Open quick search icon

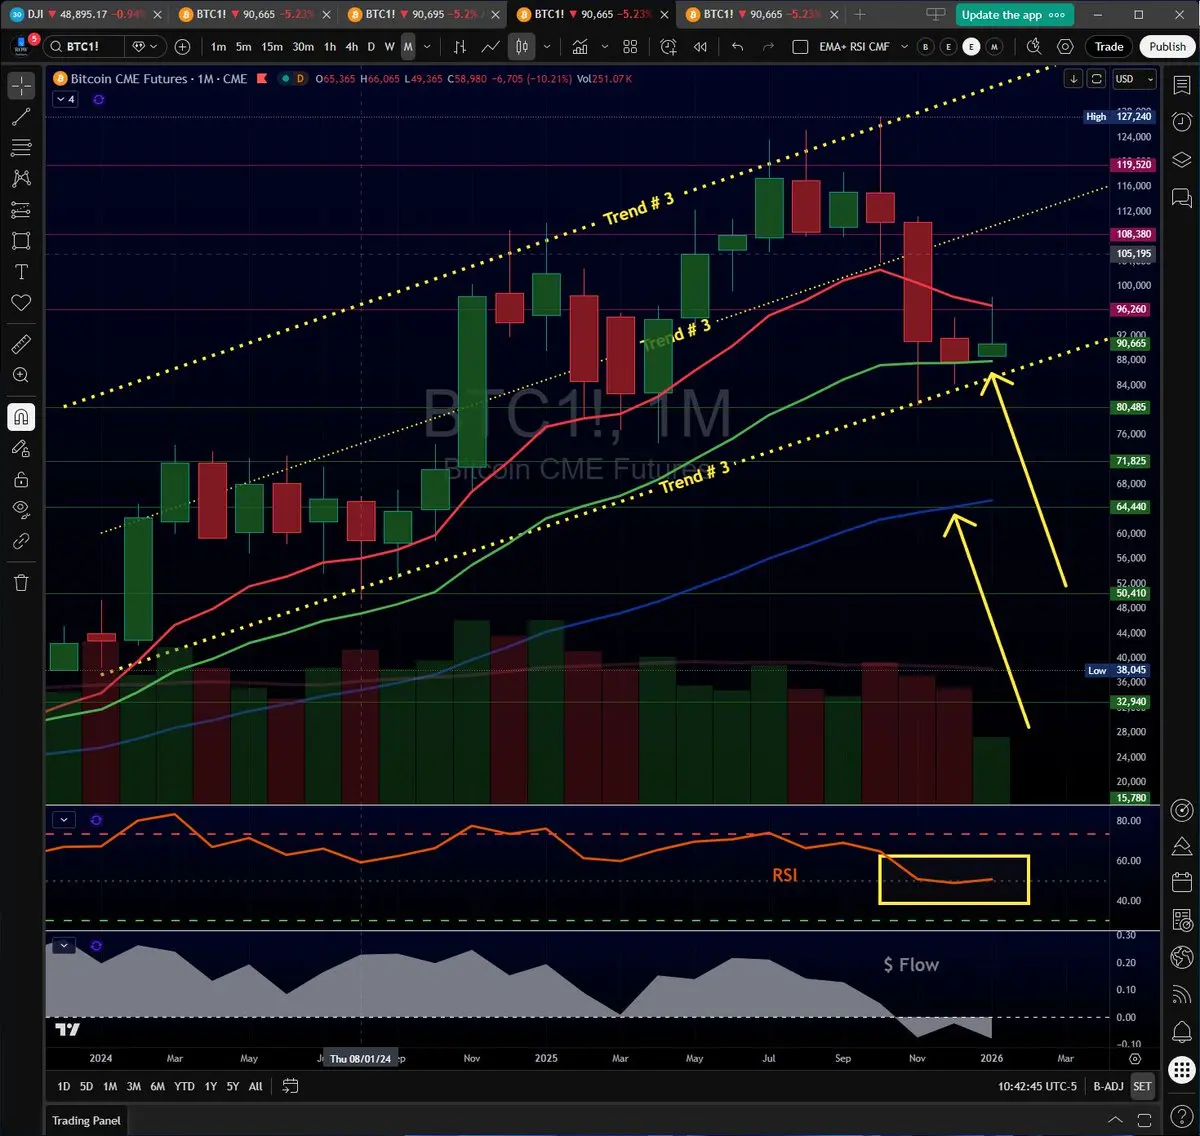[x=1034, y=47]
